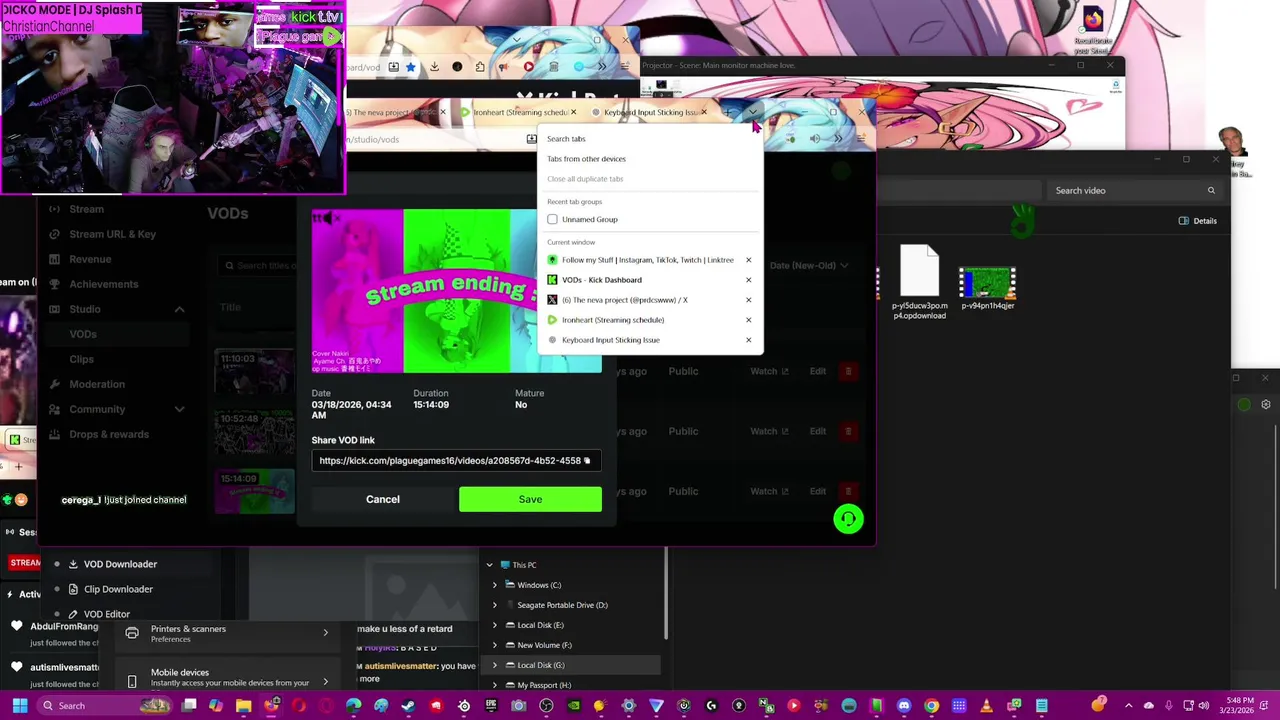Close The neva project X tab entry

click(748, 300)
